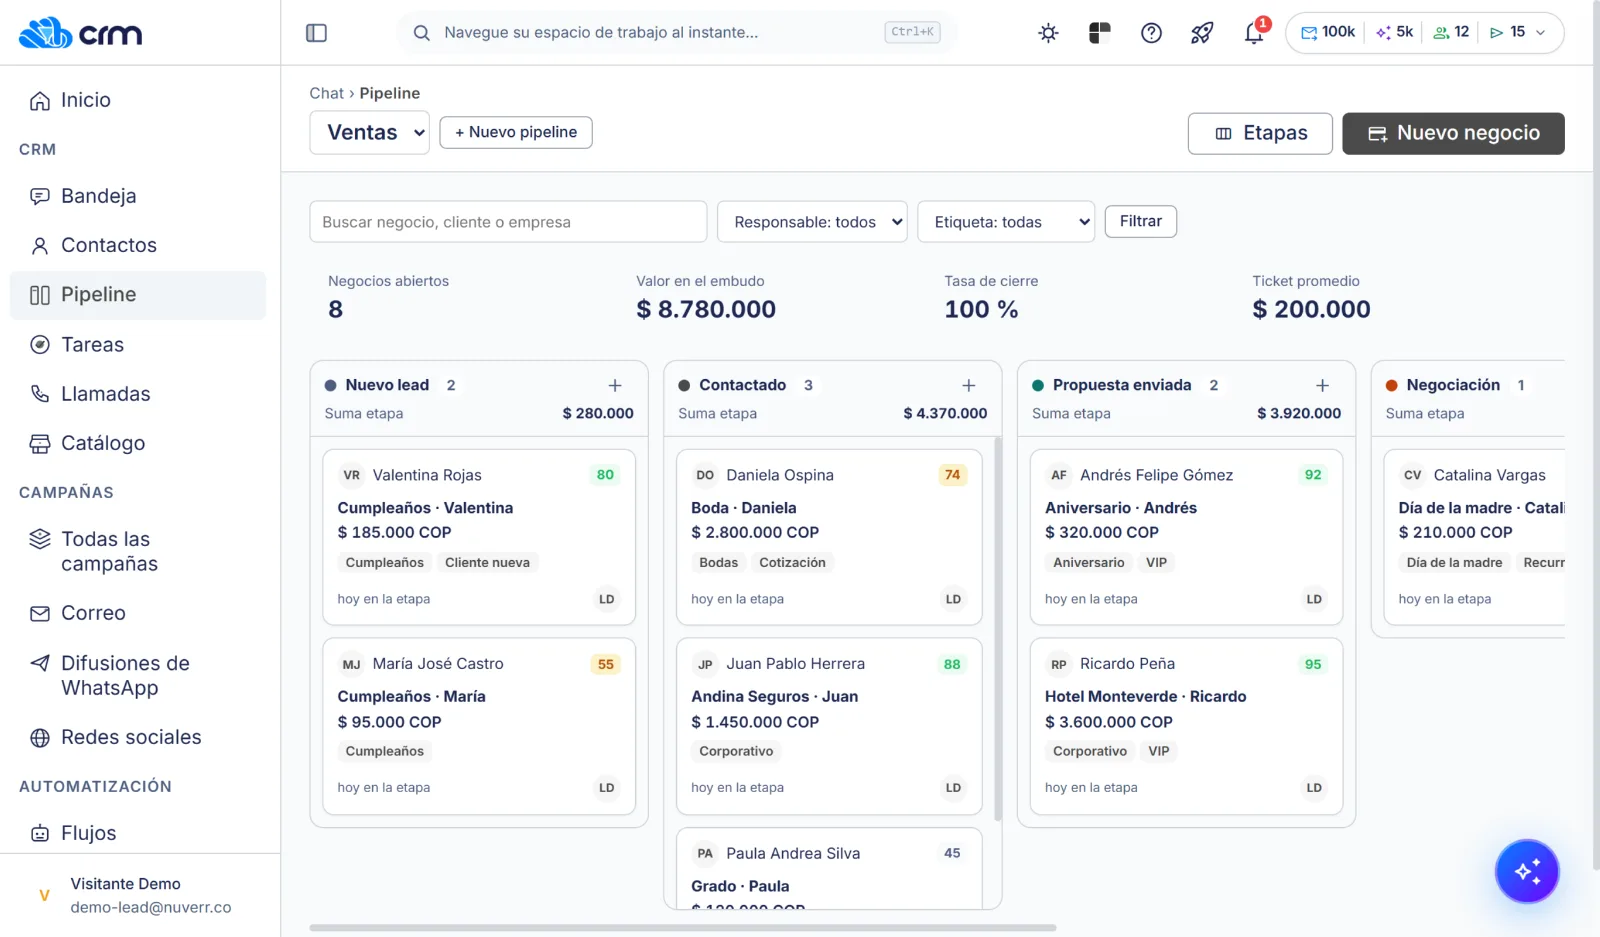Open Tareas in sidebar

pyautogui.click(x=138, y=345)
